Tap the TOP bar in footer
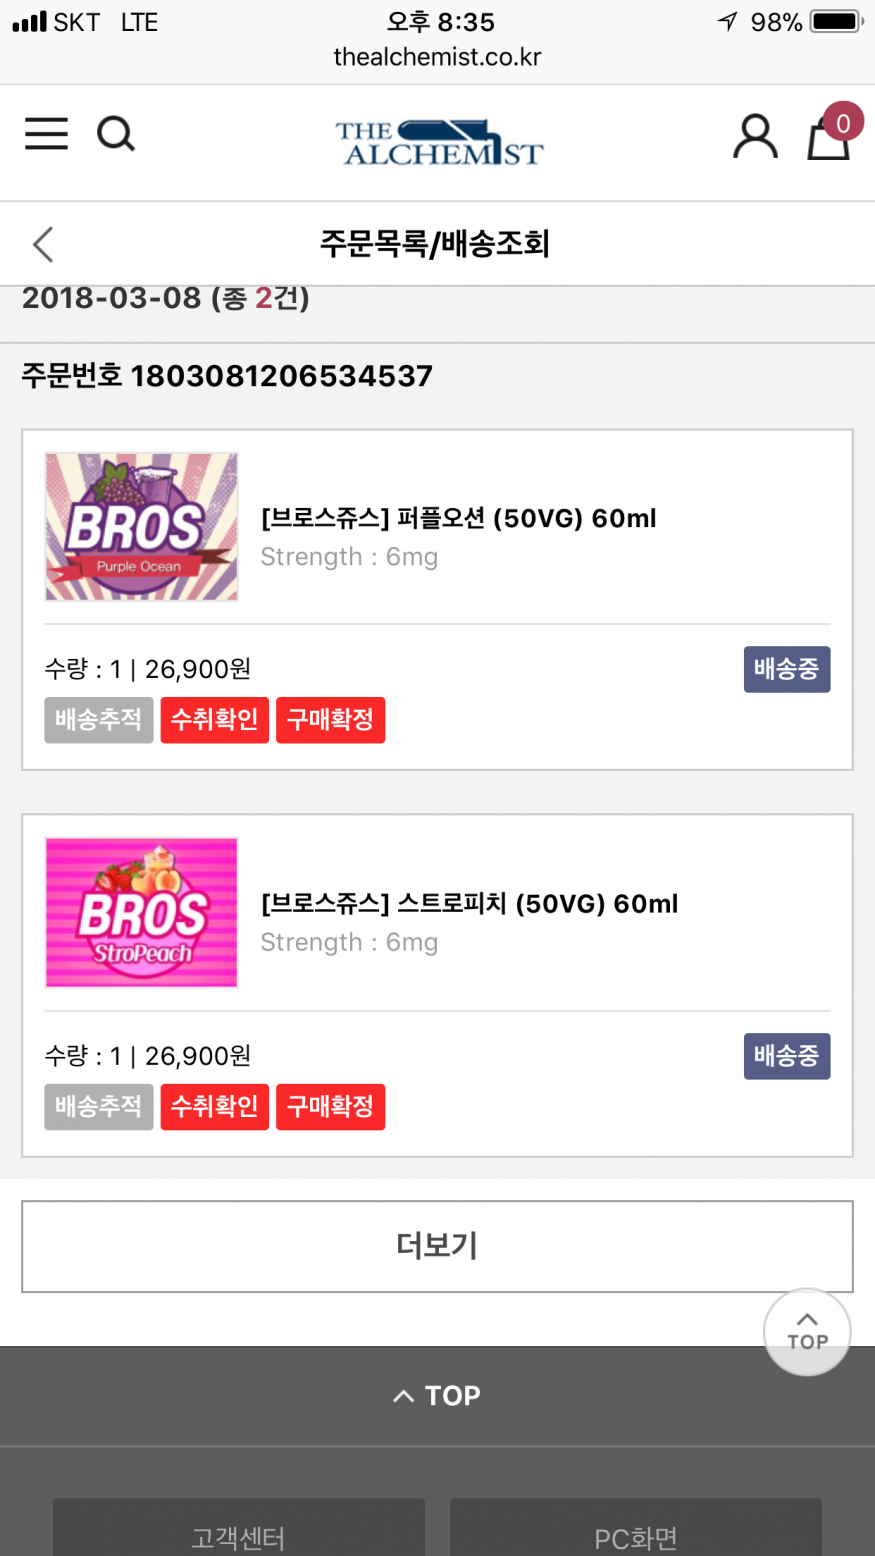The image size is (875, 1556). point(437,1396)
